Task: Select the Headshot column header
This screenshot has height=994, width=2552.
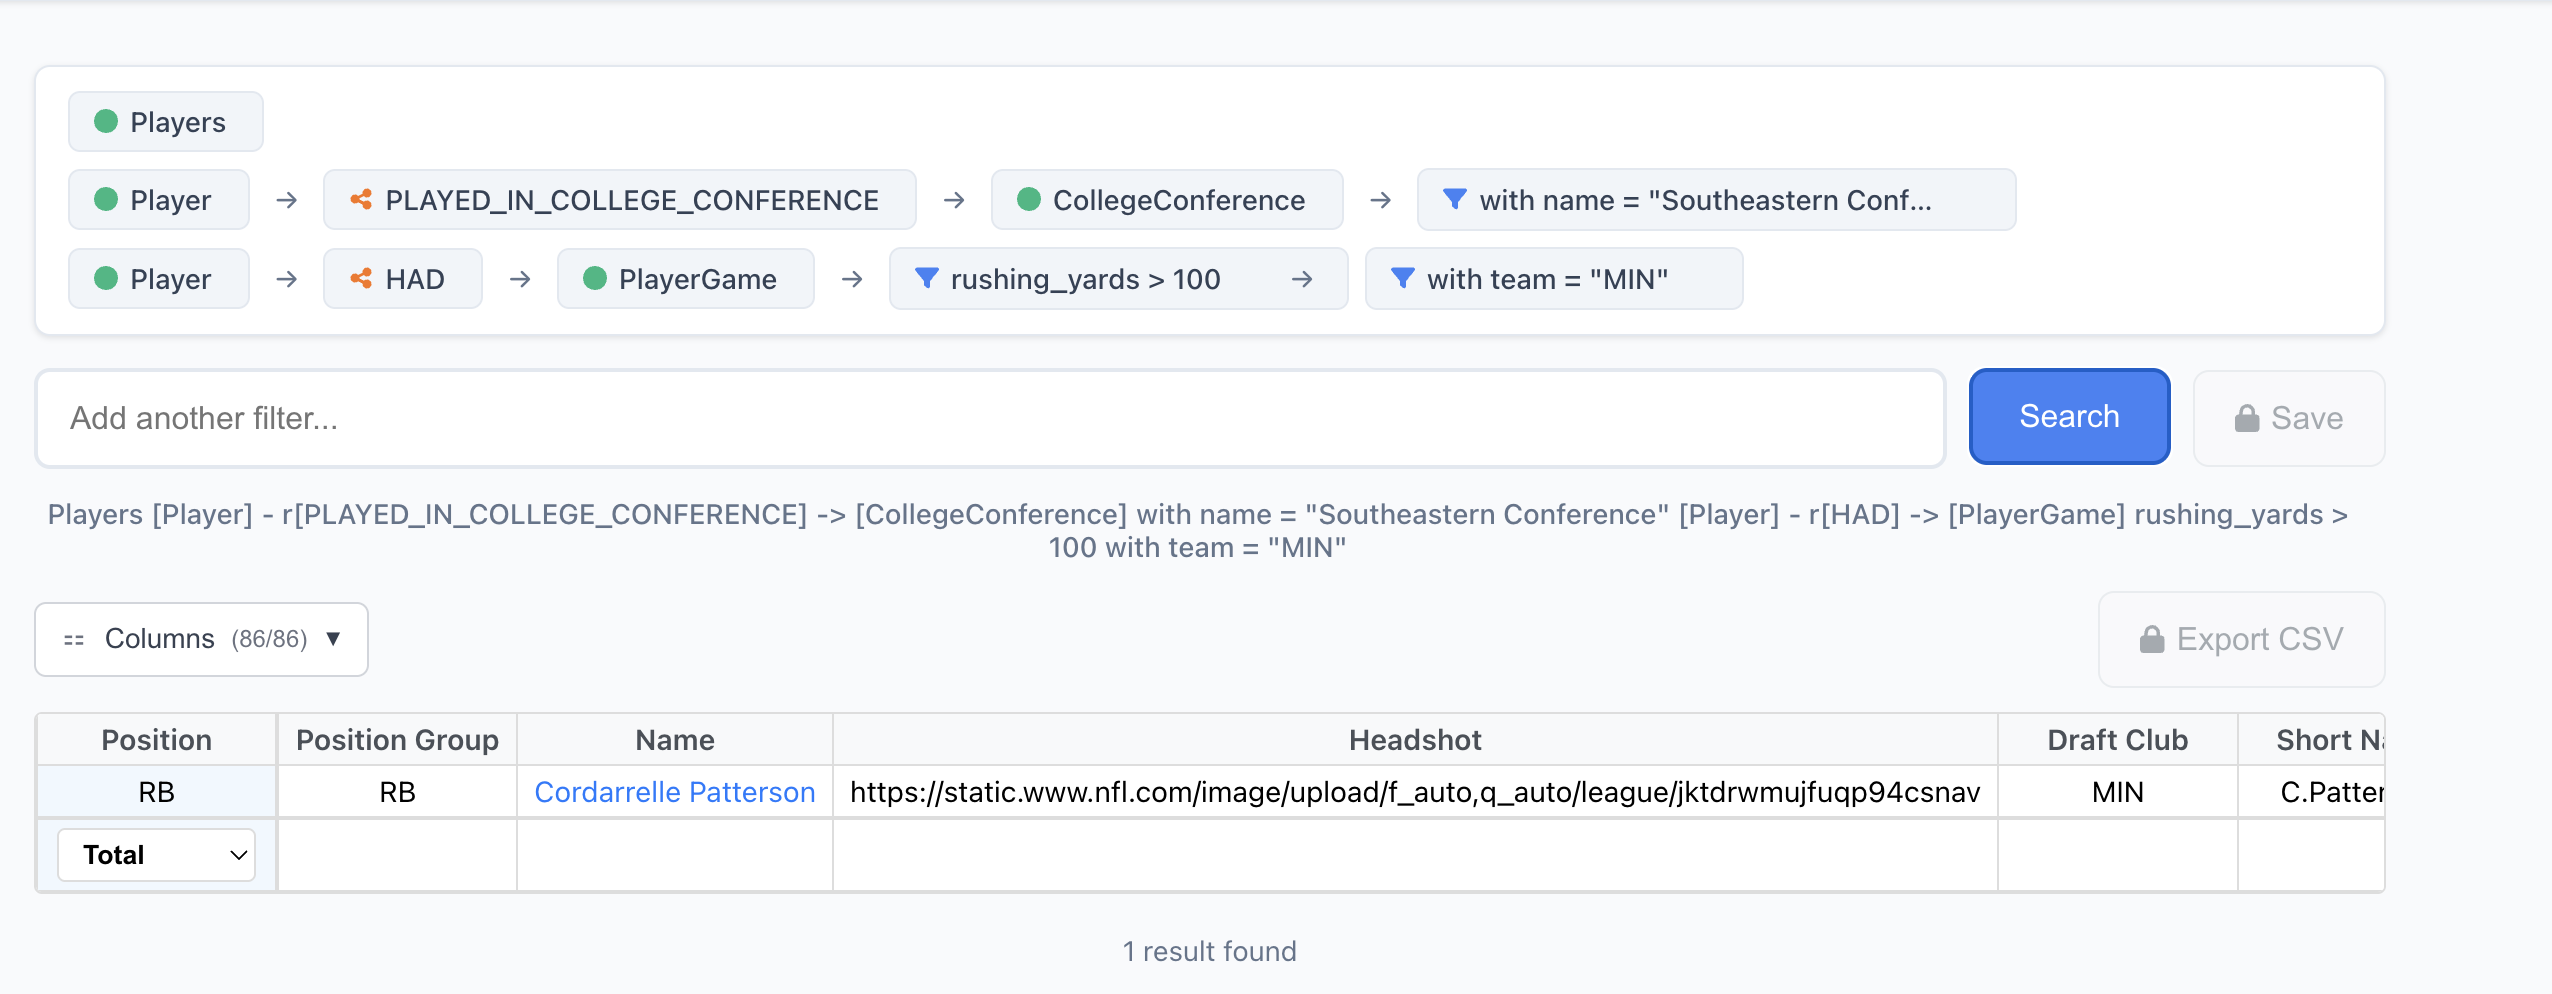Action: coord(1414,740)
